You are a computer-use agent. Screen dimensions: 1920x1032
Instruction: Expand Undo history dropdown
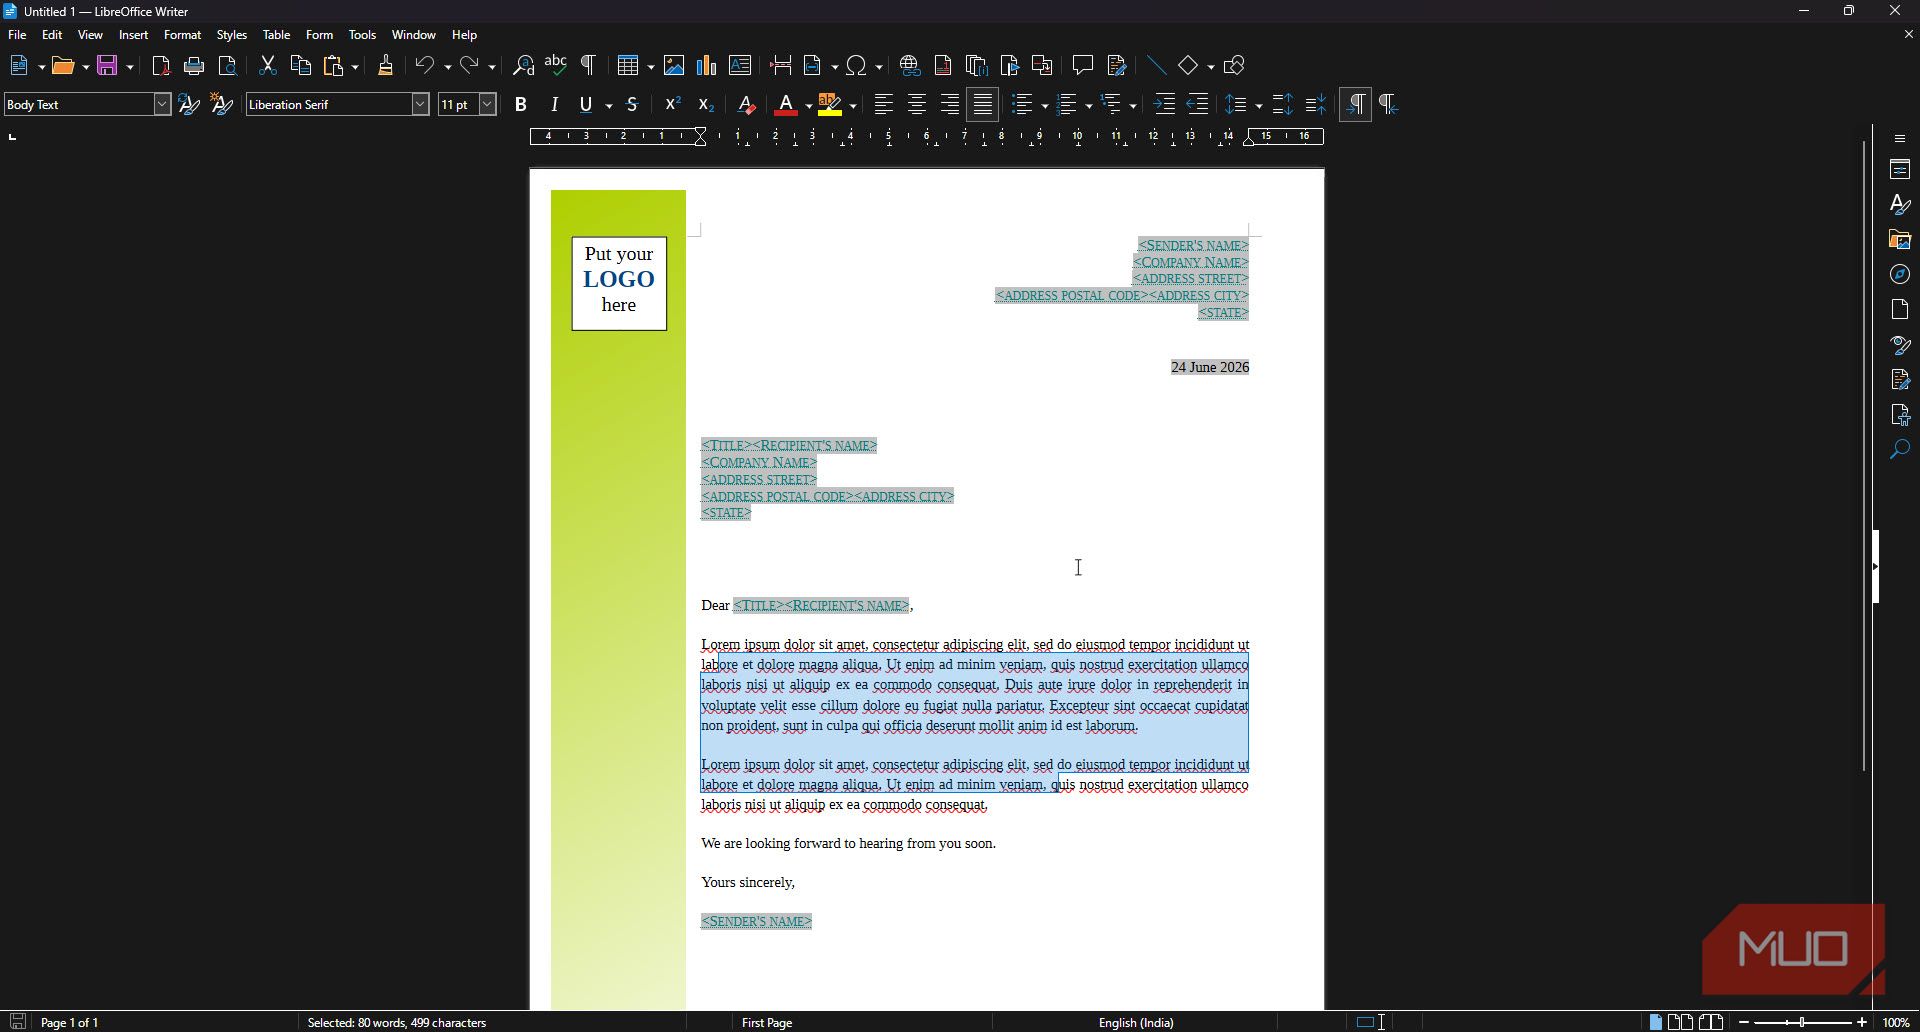click(447, 67)
